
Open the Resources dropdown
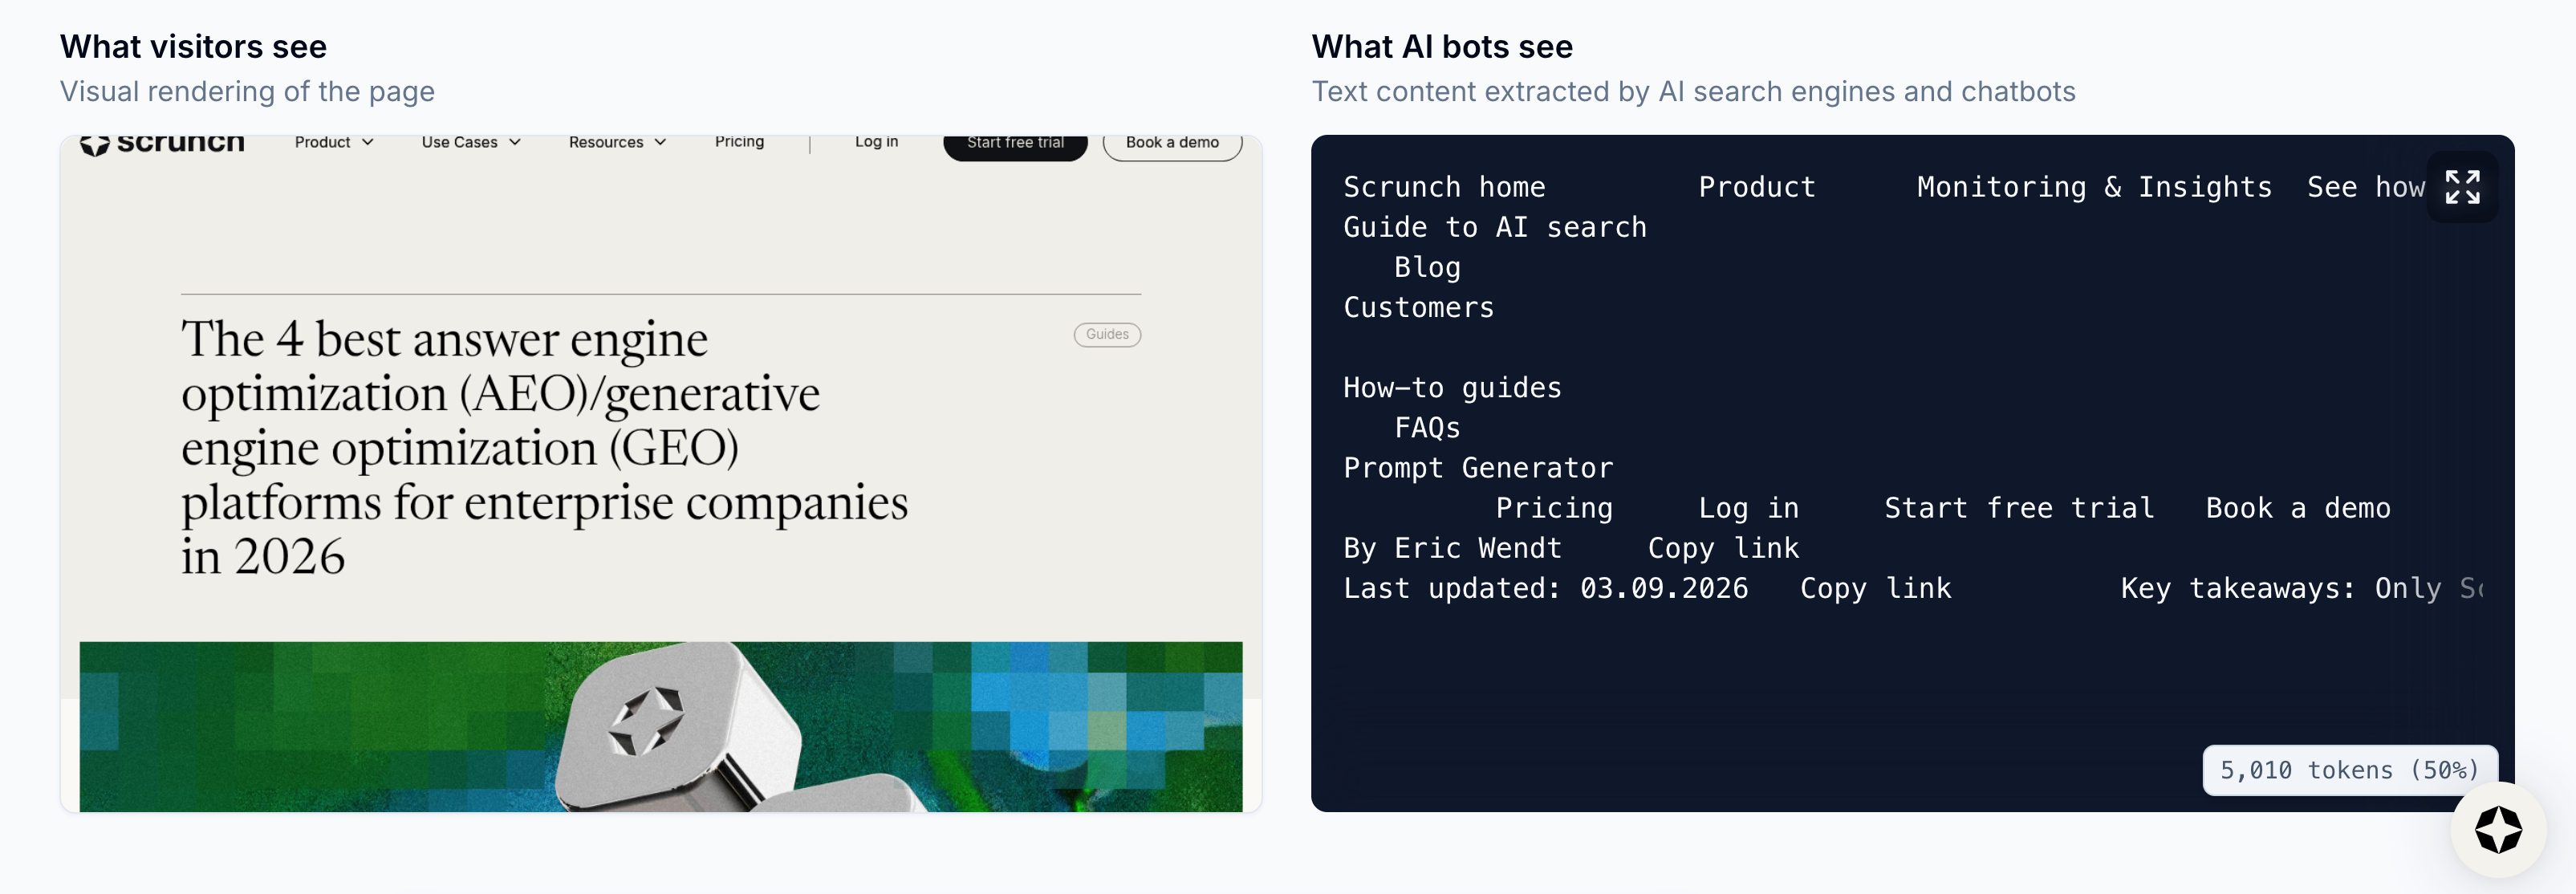[617, 142]
